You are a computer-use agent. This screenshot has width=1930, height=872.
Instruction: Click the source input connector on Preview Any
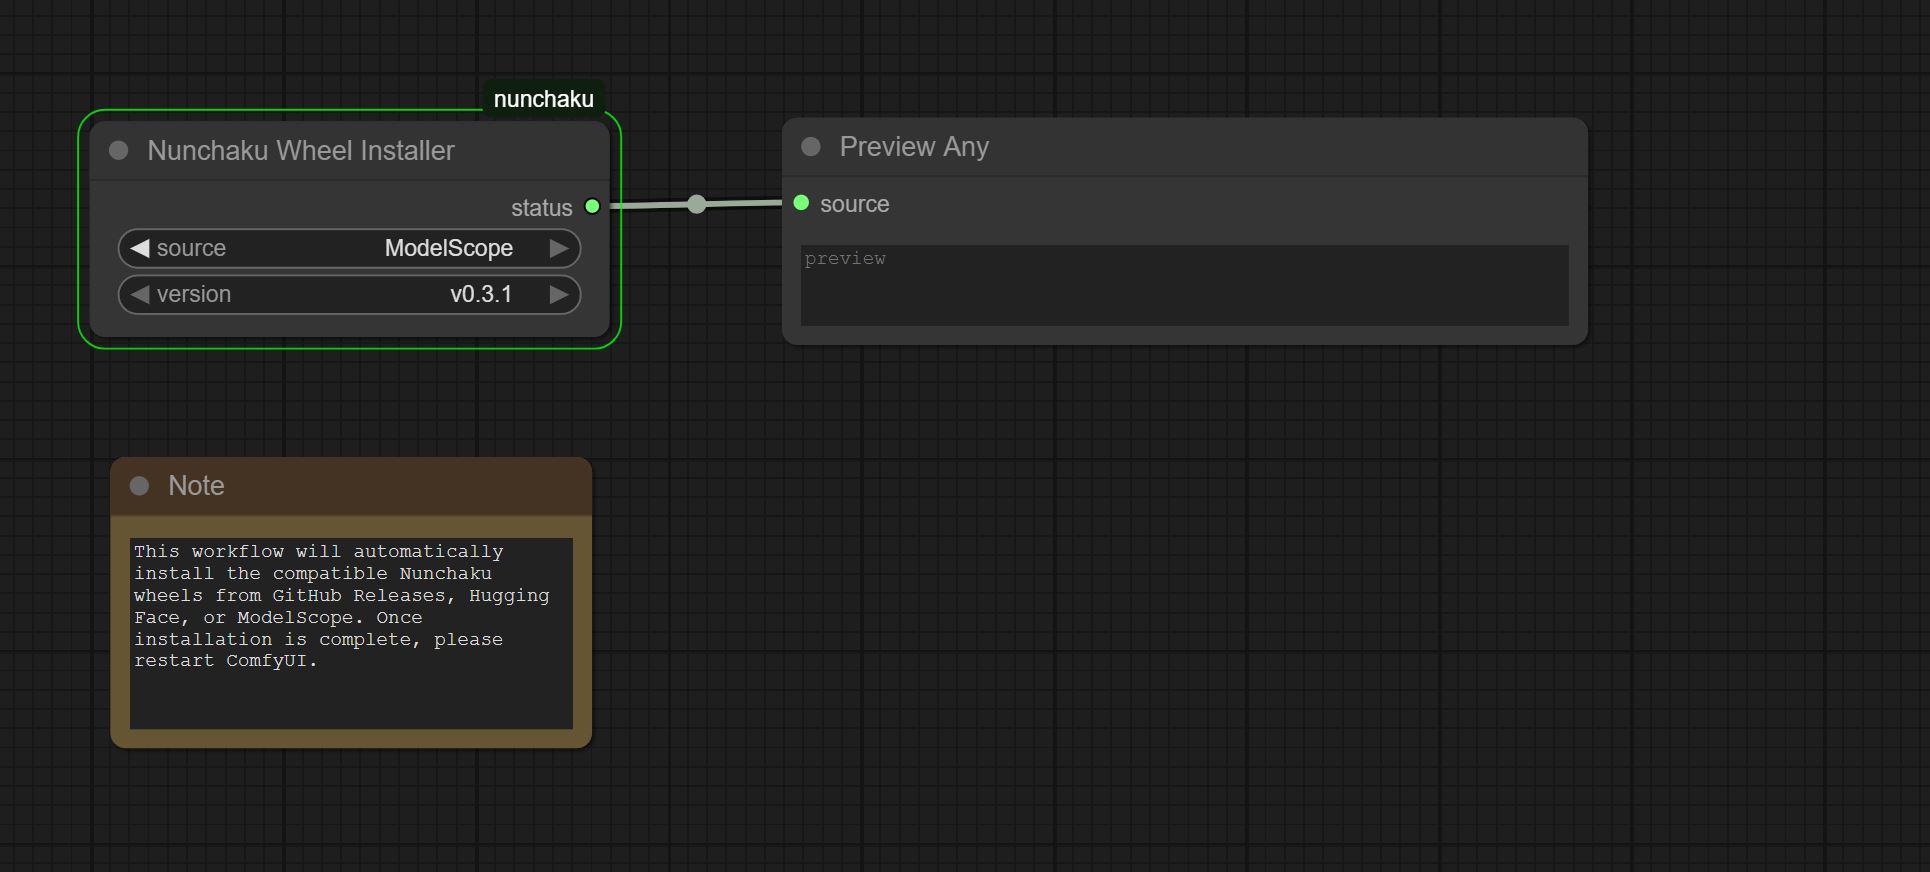801,203
